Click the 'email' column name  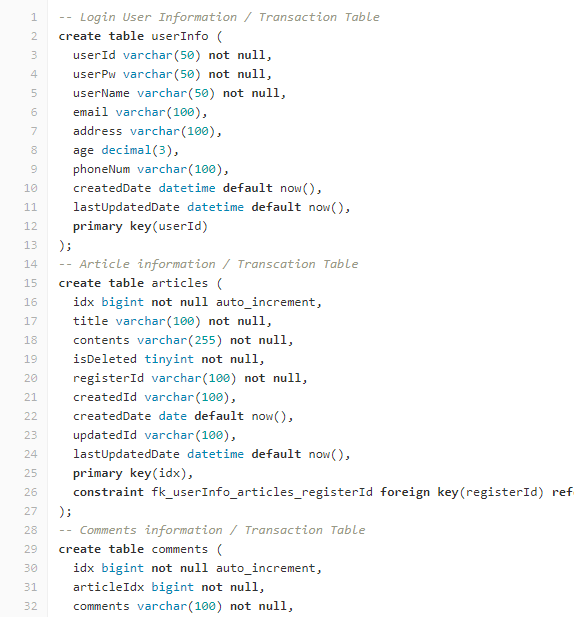click(x=90, y=112)
